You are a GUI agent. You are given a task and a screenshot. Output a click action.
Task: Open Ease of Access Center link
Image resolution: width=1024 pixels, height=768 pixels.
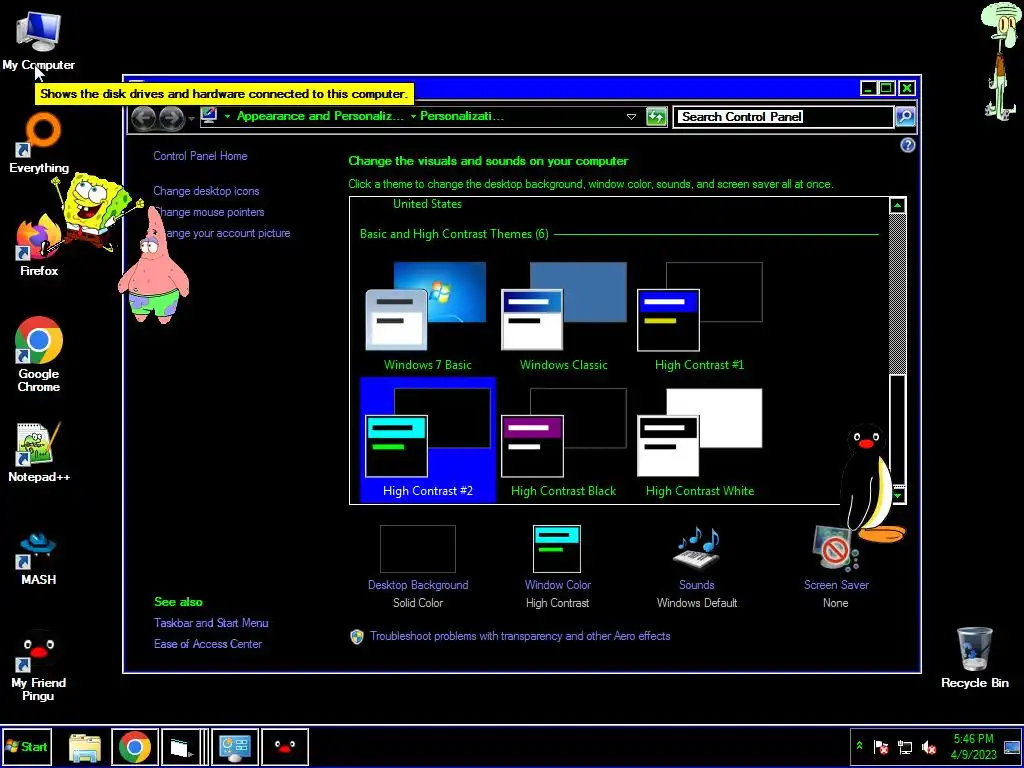tap(208, 644)
